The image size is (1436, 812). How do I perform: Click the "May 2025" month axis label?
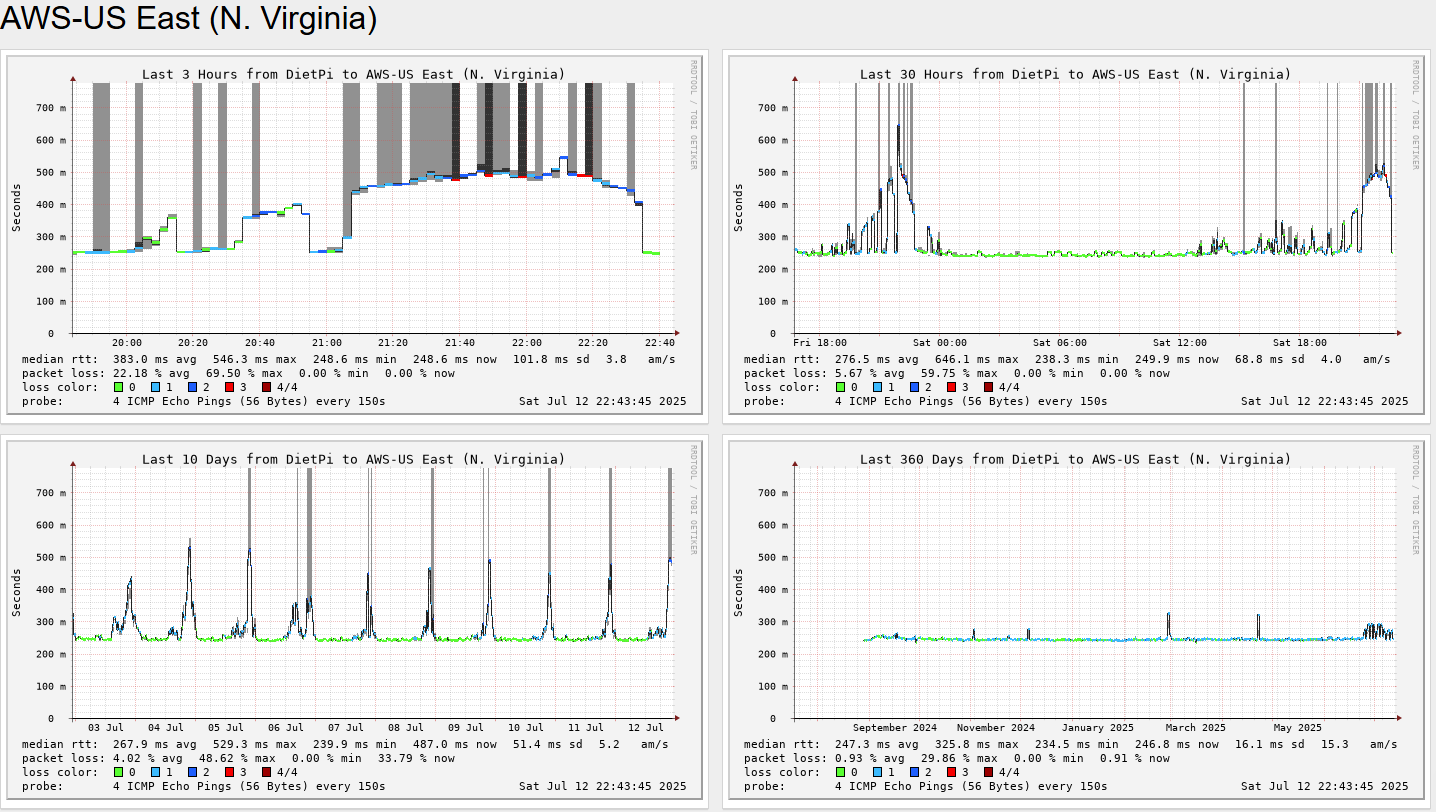(x=1297, y=729)
